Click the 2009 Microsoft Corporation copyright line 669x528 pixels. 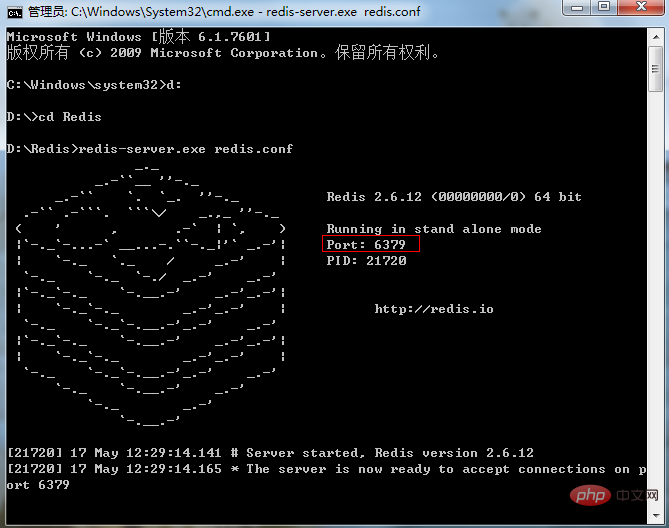point(222,53)
